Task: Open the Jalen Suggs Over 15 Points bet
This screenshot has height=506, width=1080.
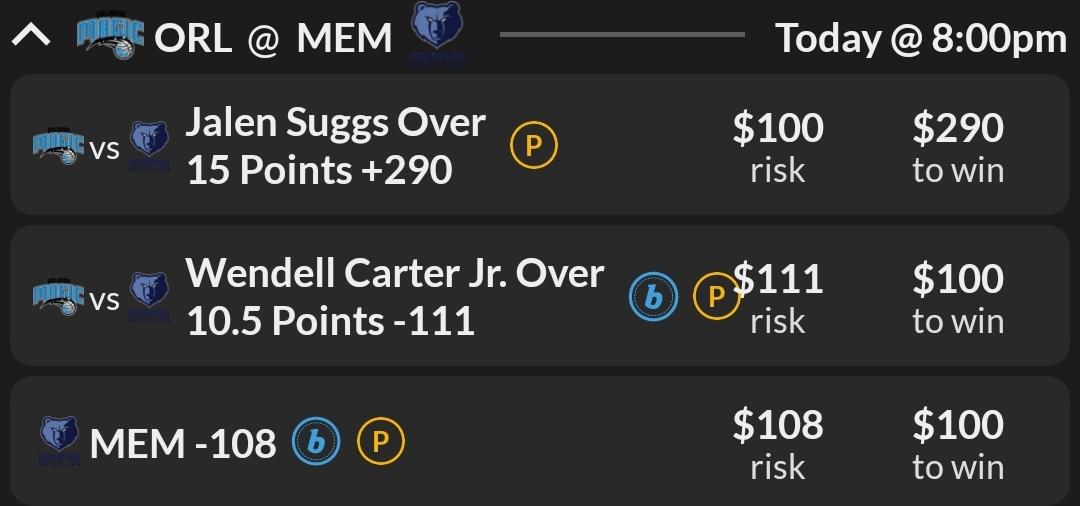Action: [x=335, y=146]
